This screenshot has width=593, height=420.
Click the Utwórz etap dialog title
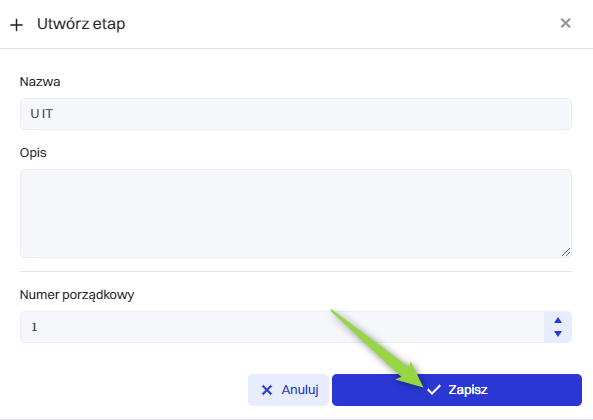(x=81, y=24)
